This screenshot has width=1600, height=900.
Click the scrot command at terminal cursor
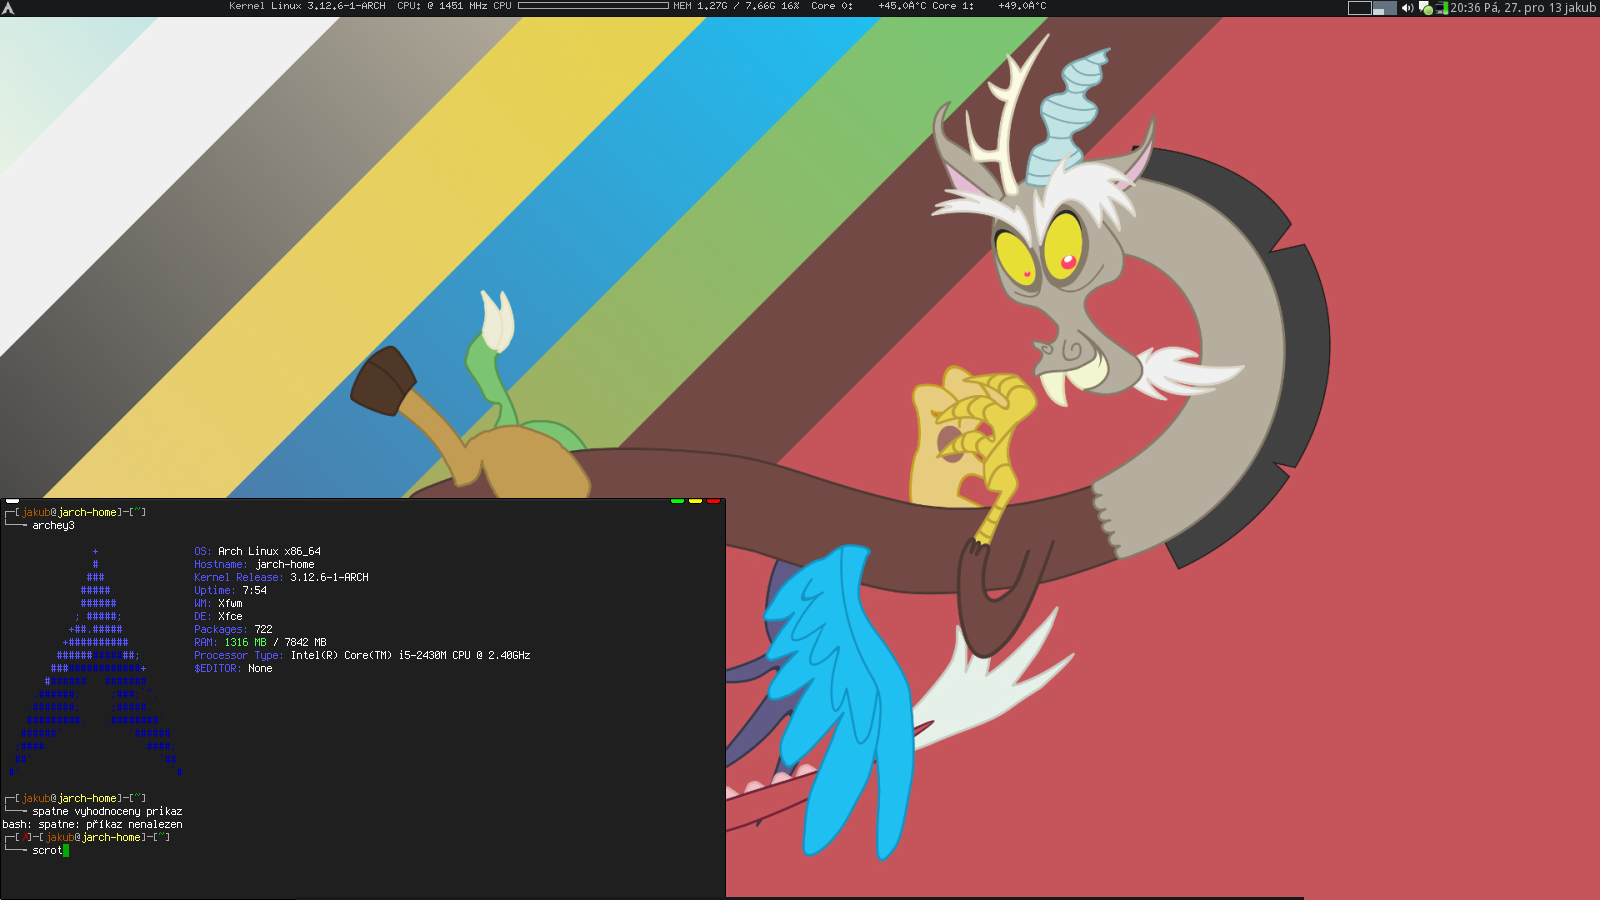[x=47, y=850]
